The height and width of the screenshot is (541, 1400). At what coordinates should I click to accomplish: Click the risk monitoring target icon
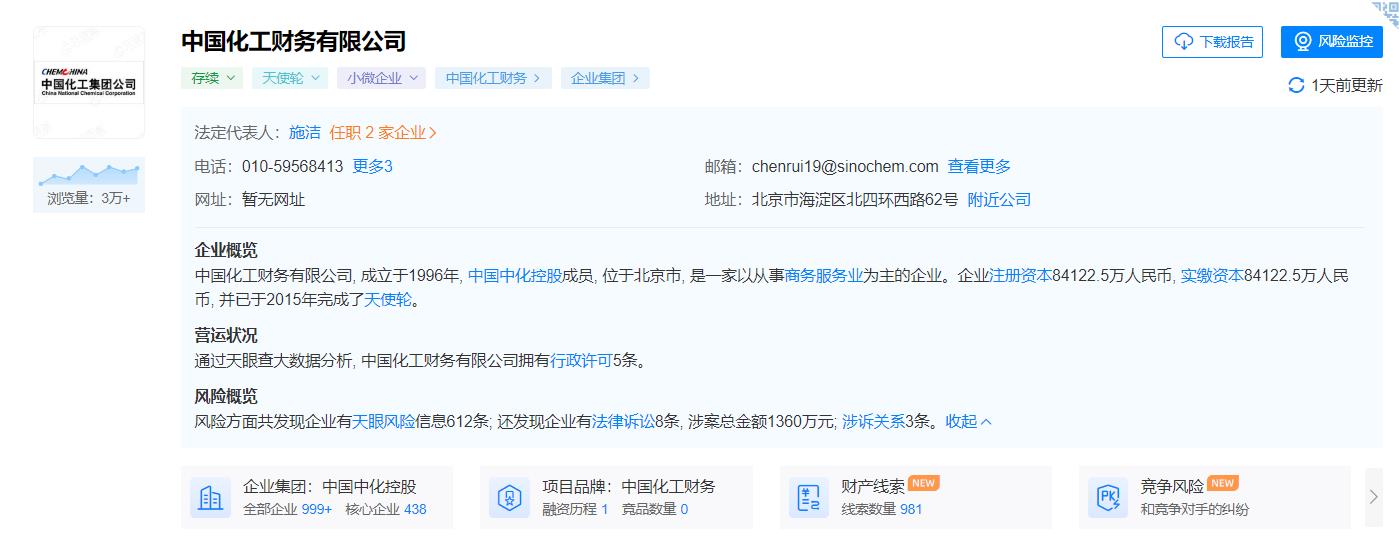point(1303,42)
